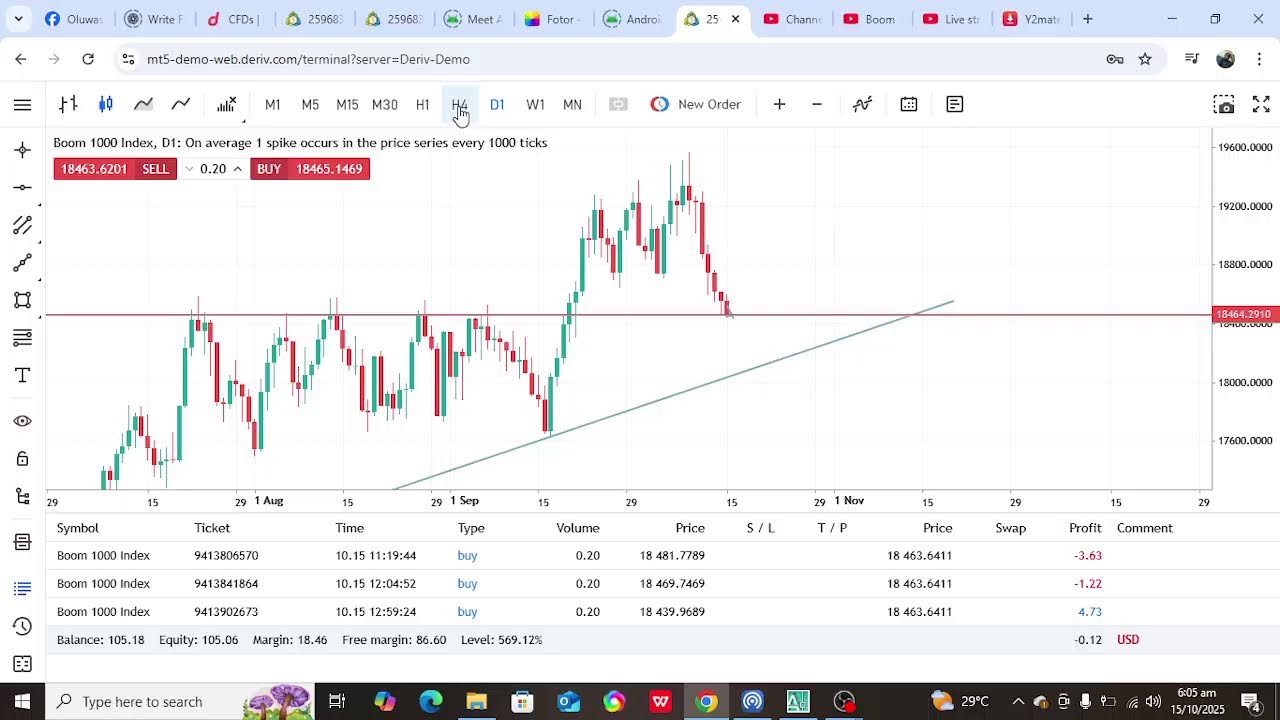Open the objects tree list icon
Viewport: 1280px width, 720px height.
pyautogui.click(x=22, y=496)
